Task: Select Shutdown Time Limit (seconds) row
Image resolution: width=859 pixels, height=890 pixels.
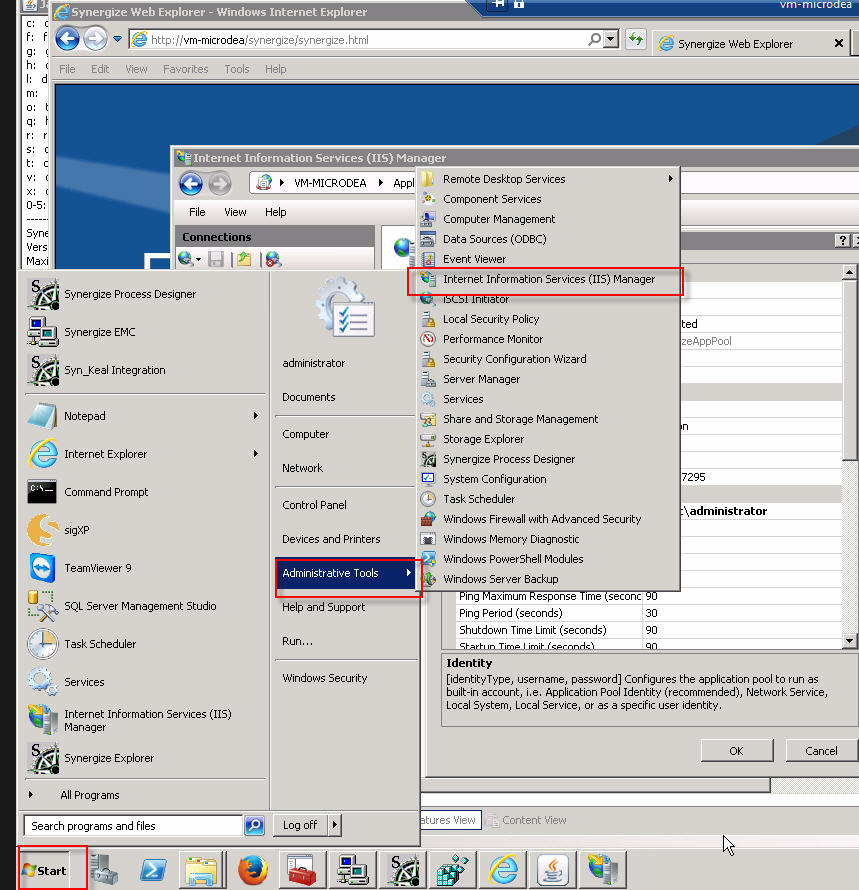Action: pyautogui.click(x=648, y=630)
